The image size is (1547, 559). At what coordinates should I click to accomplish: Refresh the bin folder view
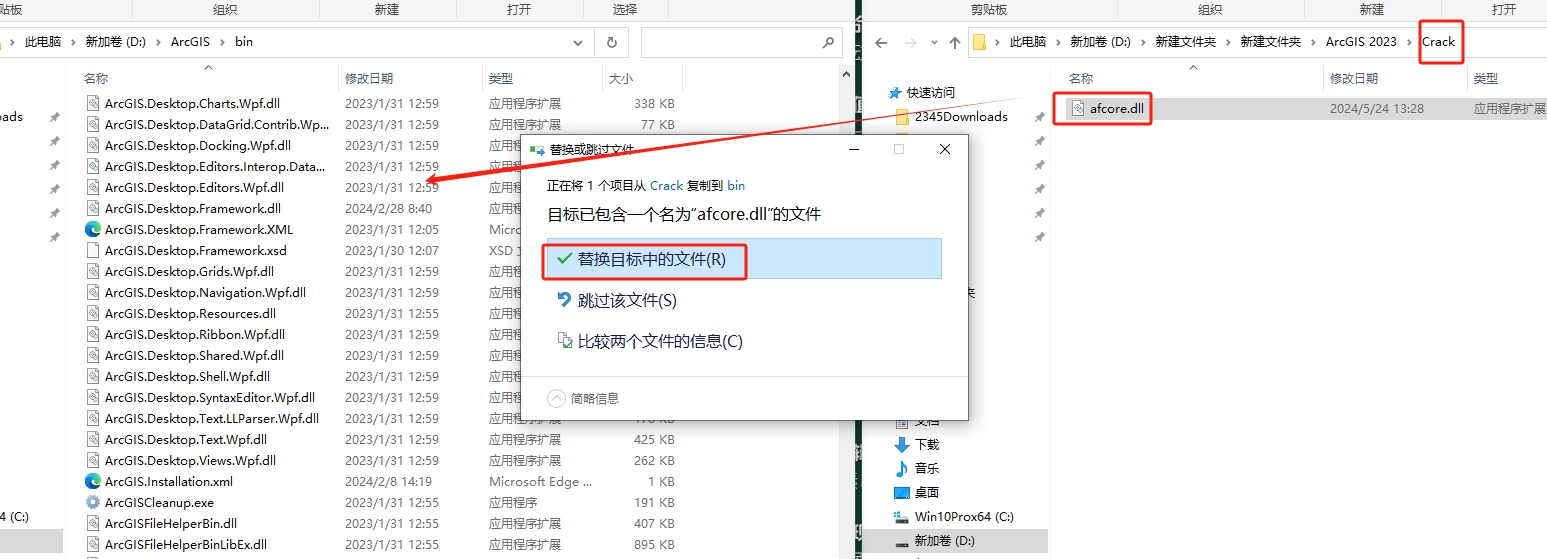pos(611,42)
